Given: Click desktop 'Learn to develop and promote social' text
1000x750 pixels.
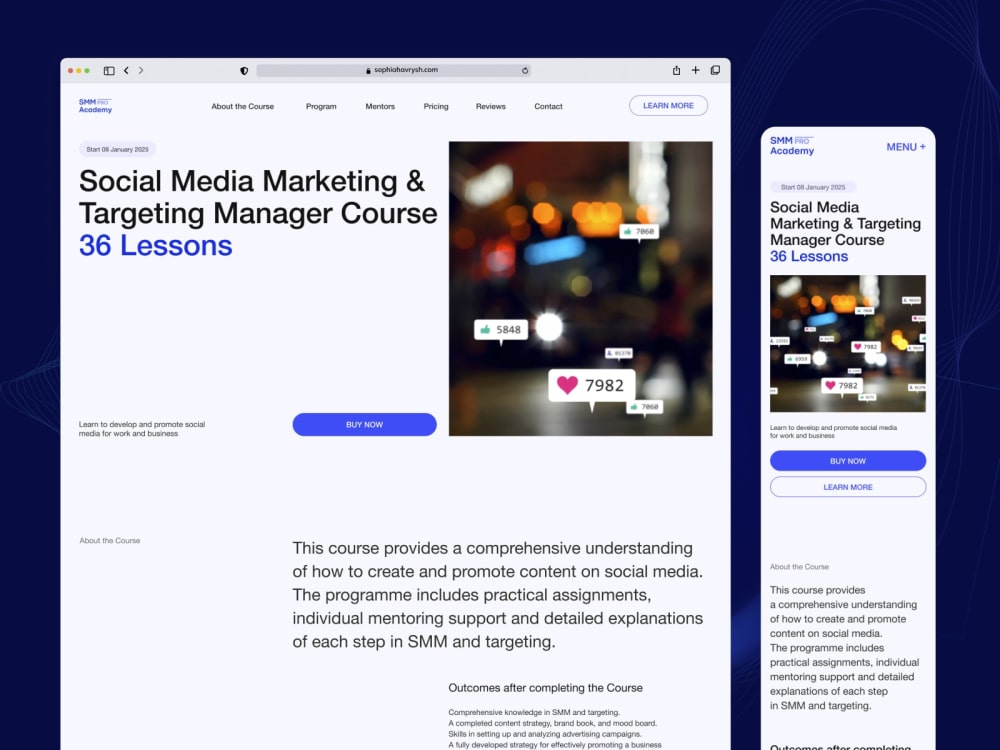Looking at the screenshot, I should (x=142, y=429).
